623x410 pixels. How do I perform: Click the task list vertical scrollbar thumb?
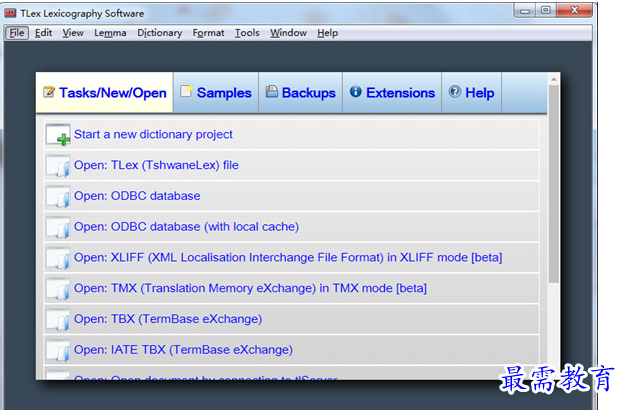(x=553, y=184)
